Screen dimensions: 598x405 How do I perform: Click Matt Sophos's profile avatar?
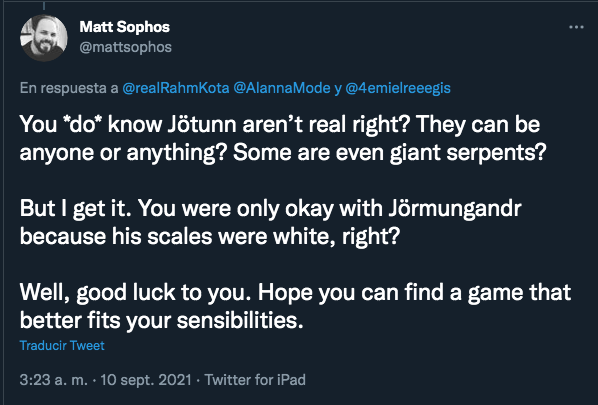[x=44, y=38]
